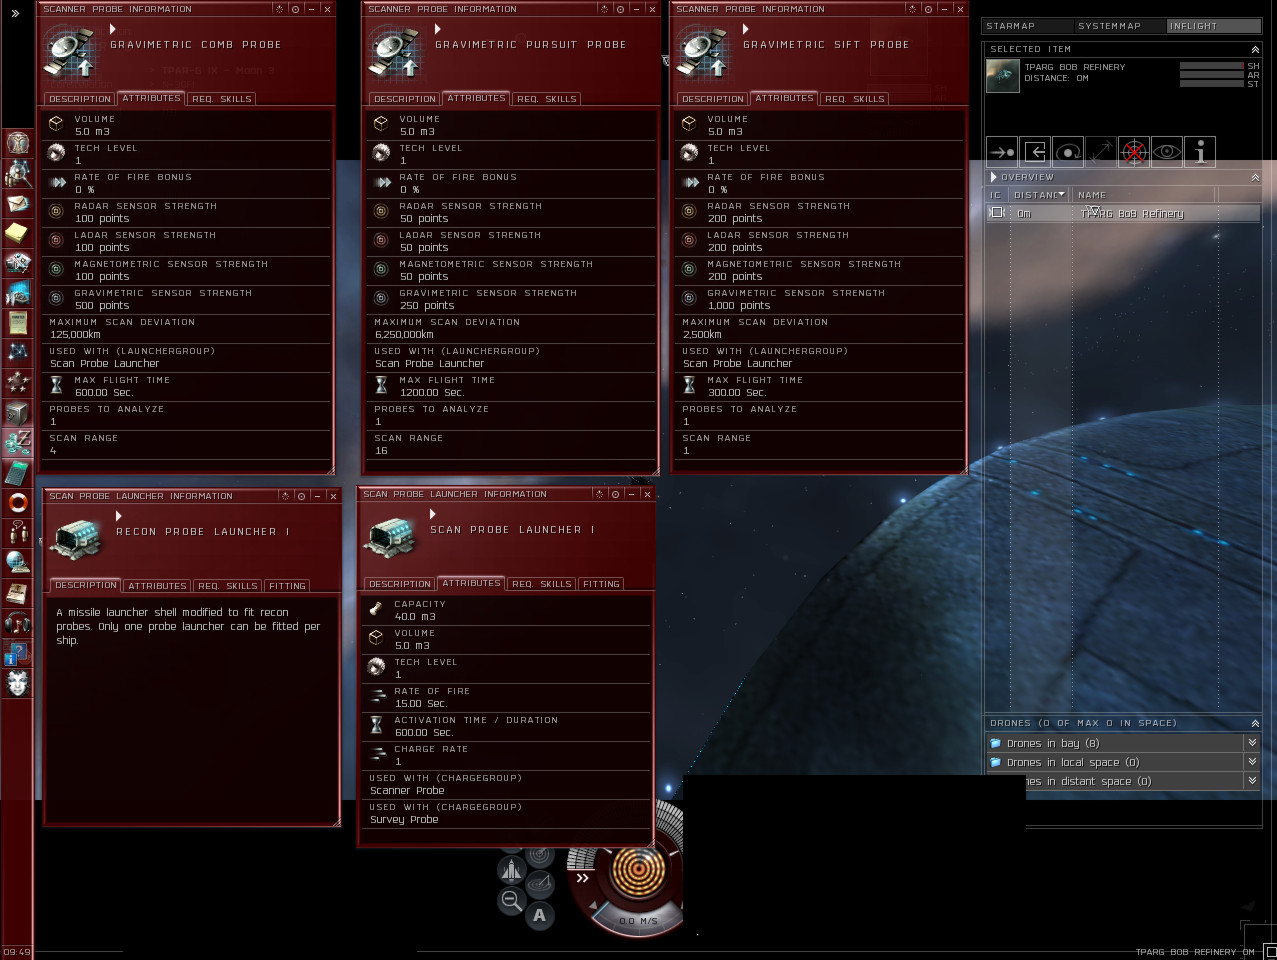Click the Gravimetric Comb Probe item icon
Screen dimensions: 1277x960
coord(70,53)
